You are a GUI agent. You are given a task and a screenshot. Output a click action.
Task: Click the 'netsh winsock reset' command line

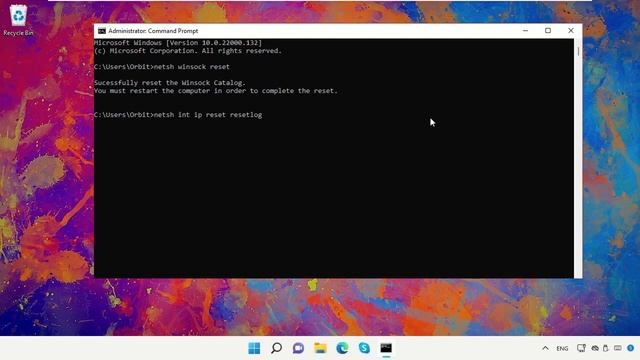click(x=162, y=67)
